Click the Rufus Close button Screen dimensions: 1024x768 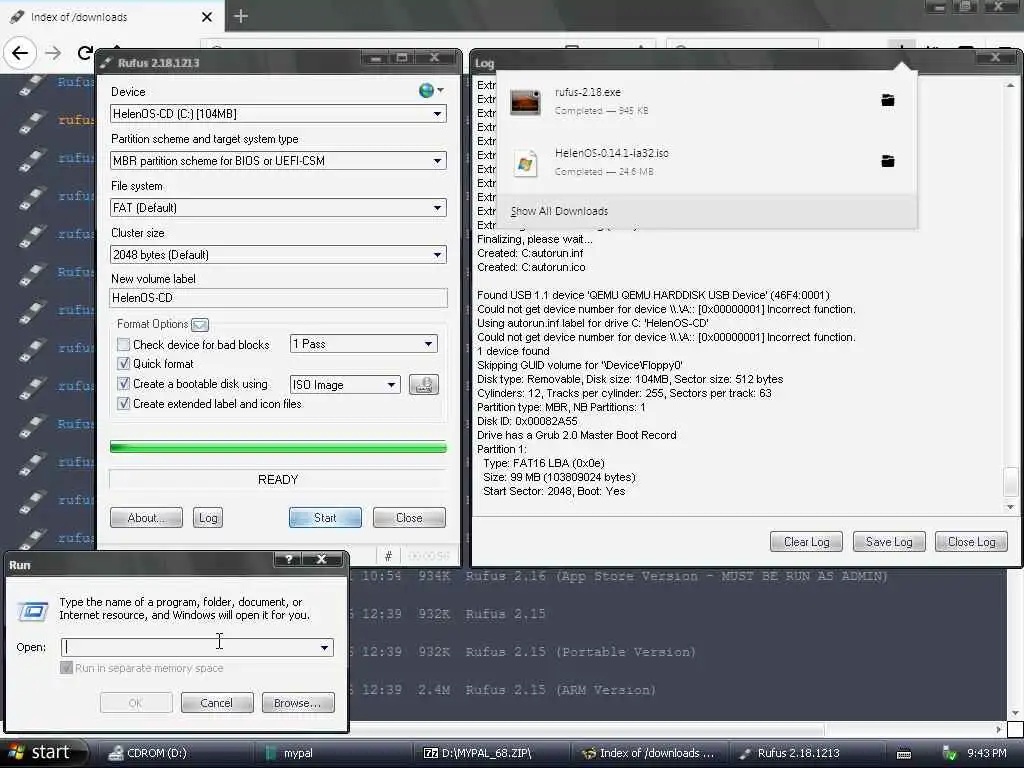[x=409, y=518]
